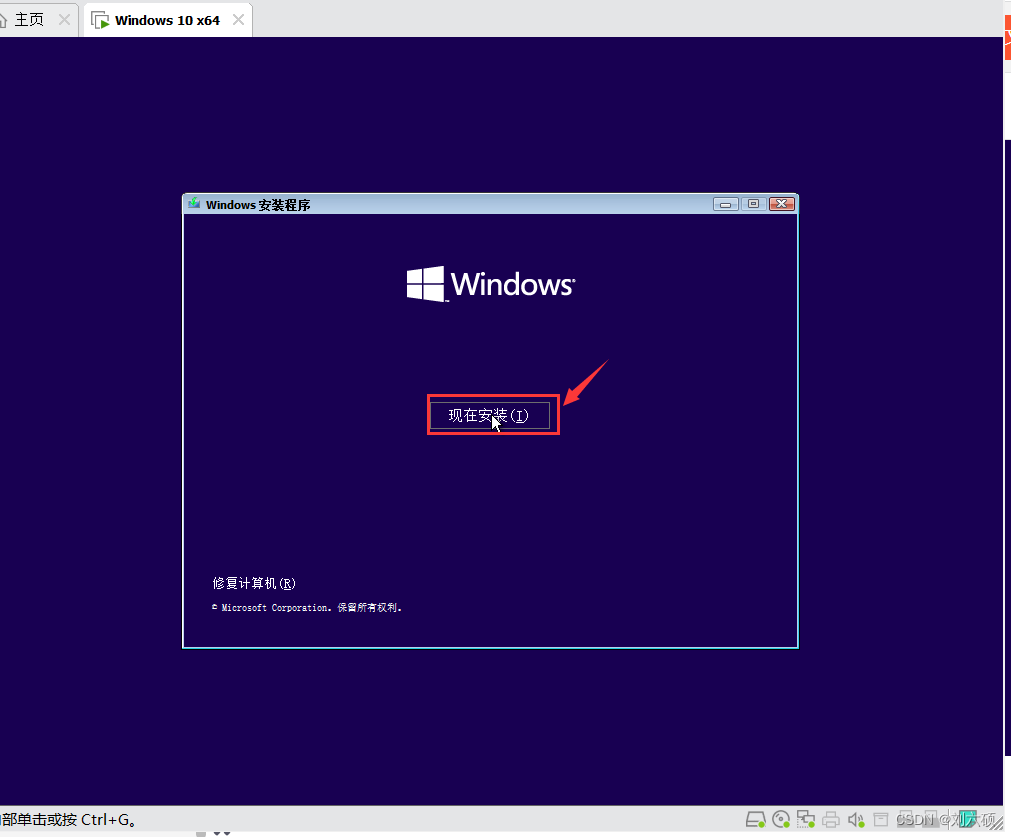Minimize the Windows 安装程序 setup window
Viewport: 1011px width, 837px height.
click(x=725, y=204)
